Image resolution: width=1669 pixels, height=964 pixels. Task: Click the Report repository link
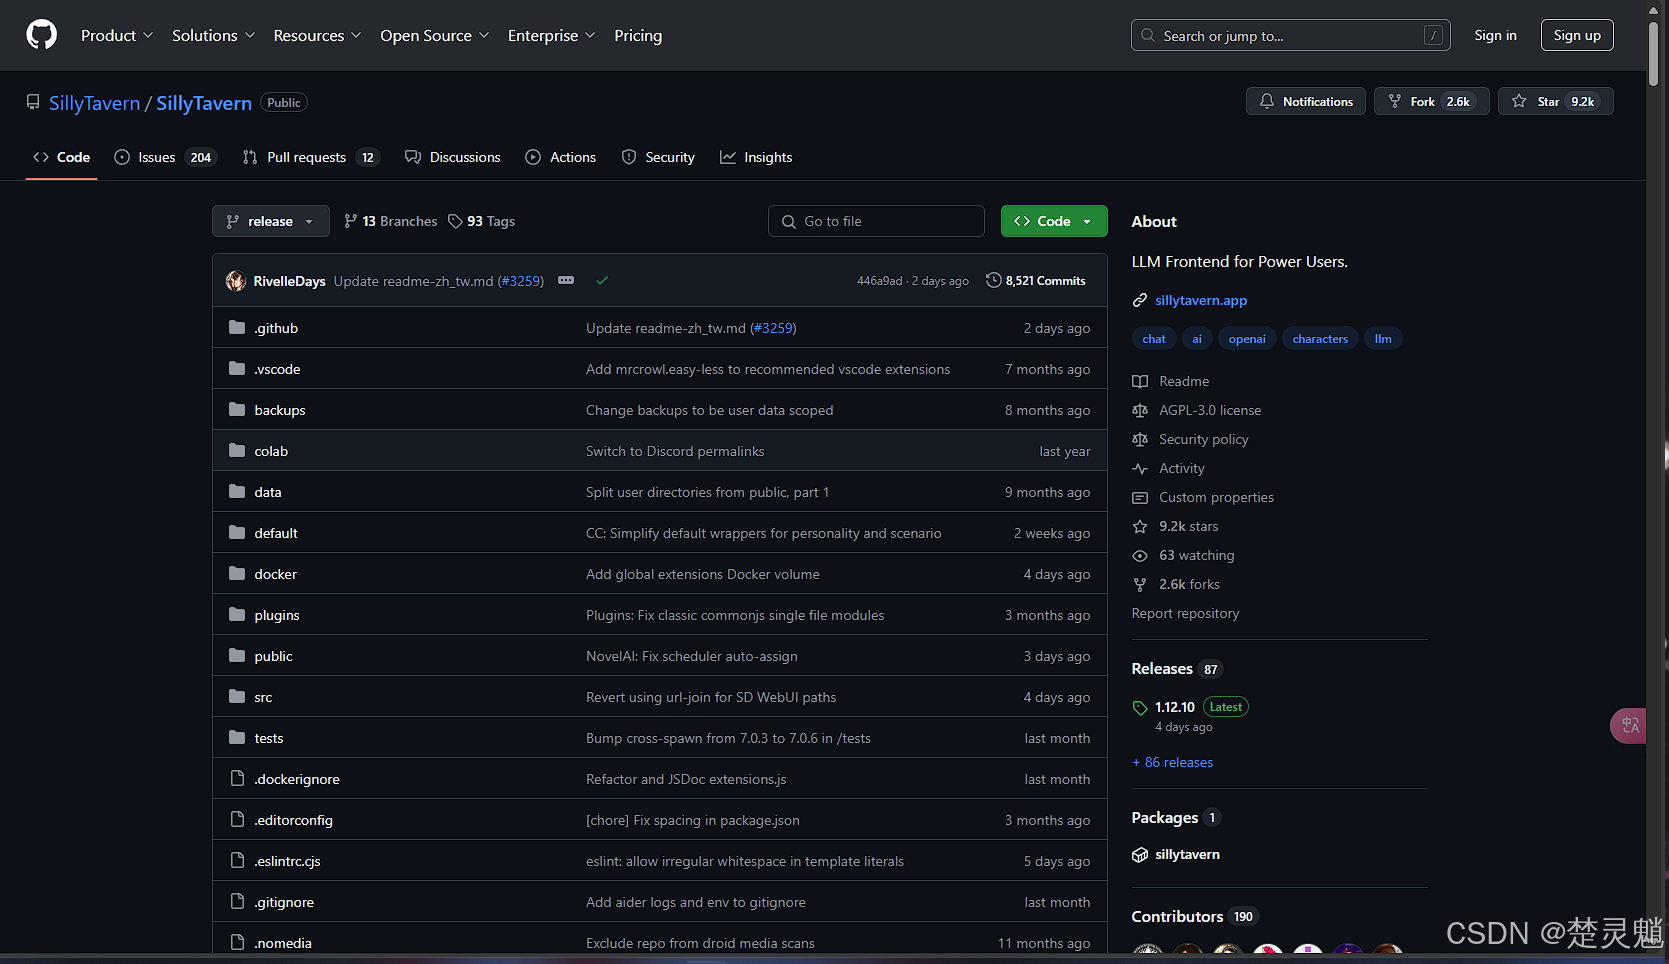tap(1185, 614)
